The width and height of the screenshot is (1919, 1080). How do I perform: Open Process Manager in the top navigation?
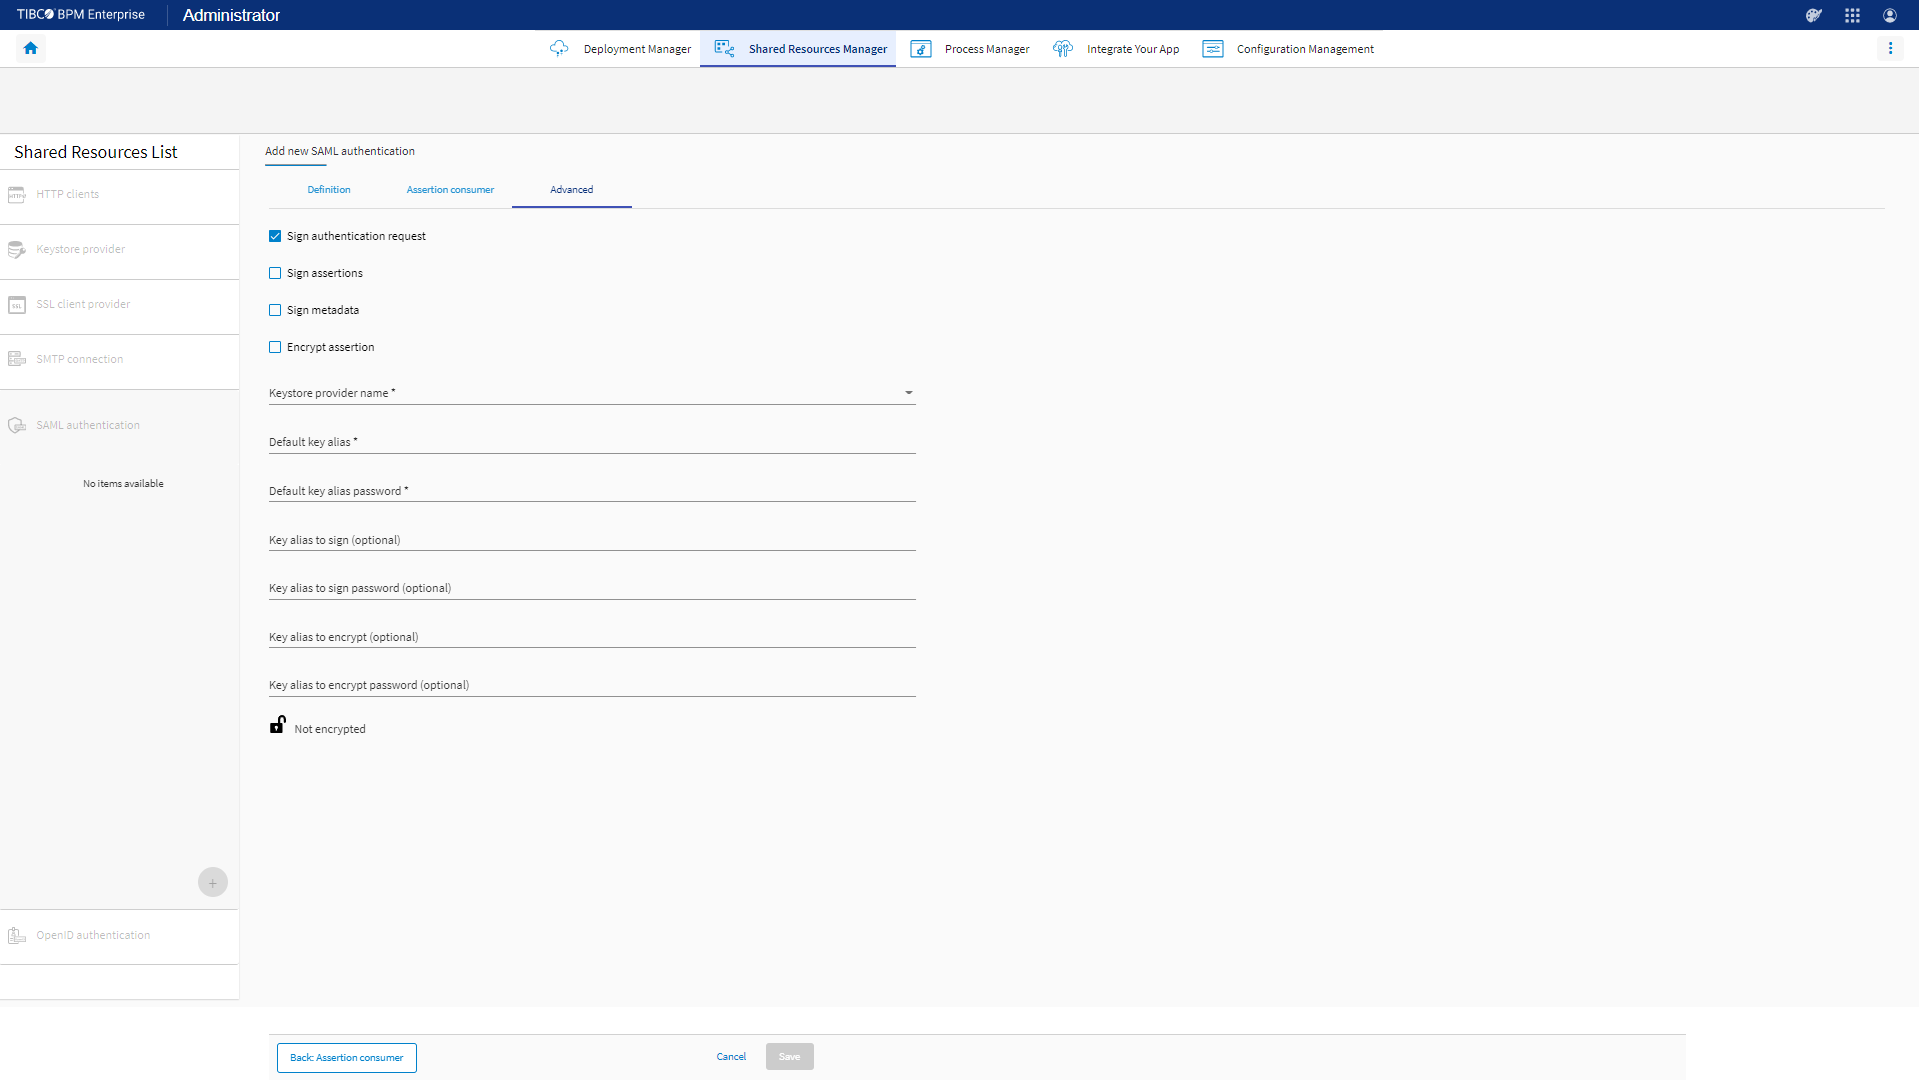tap(987, 49)
